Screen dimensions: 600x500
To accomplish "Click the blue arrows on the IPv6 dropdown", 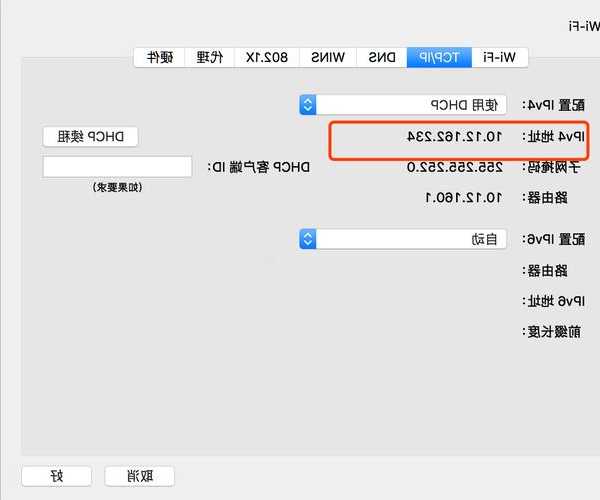I will coord(308,239).
